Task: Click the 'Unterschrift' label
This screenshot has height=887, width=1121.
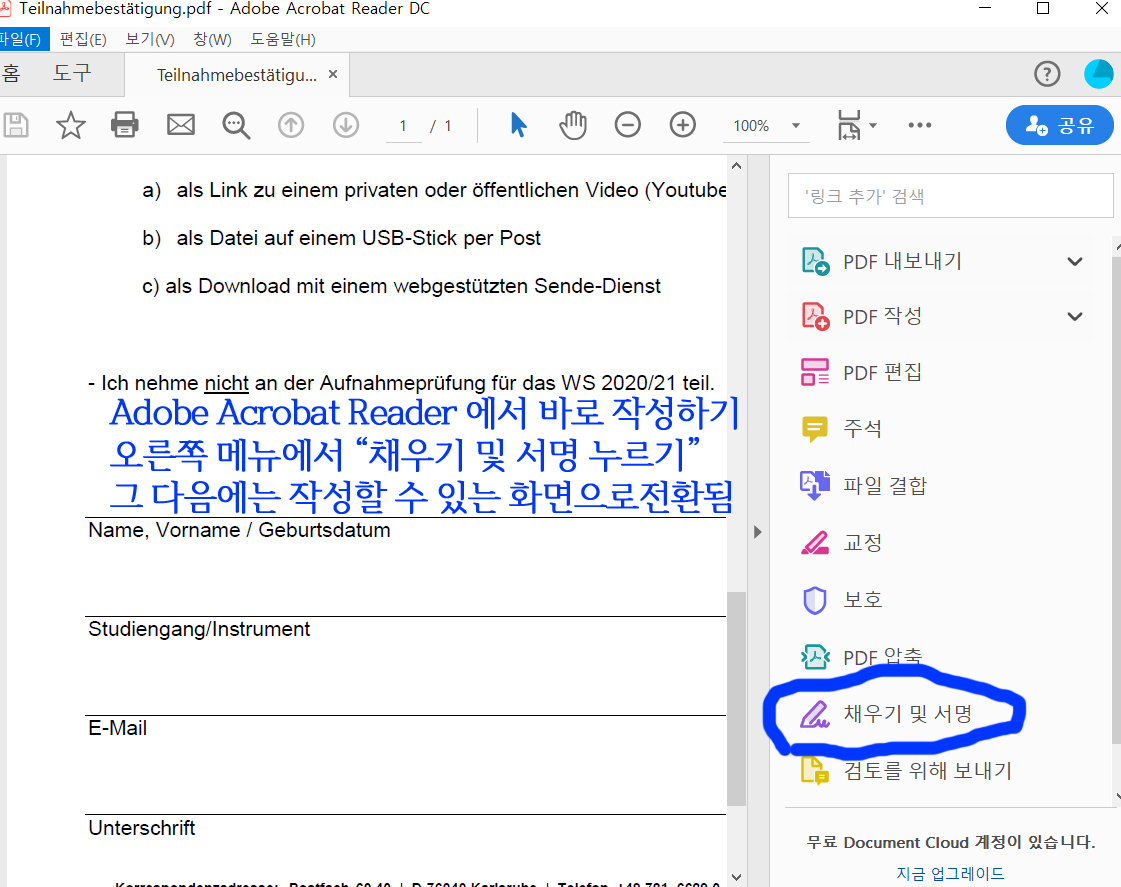Action: tap(142, 828)
